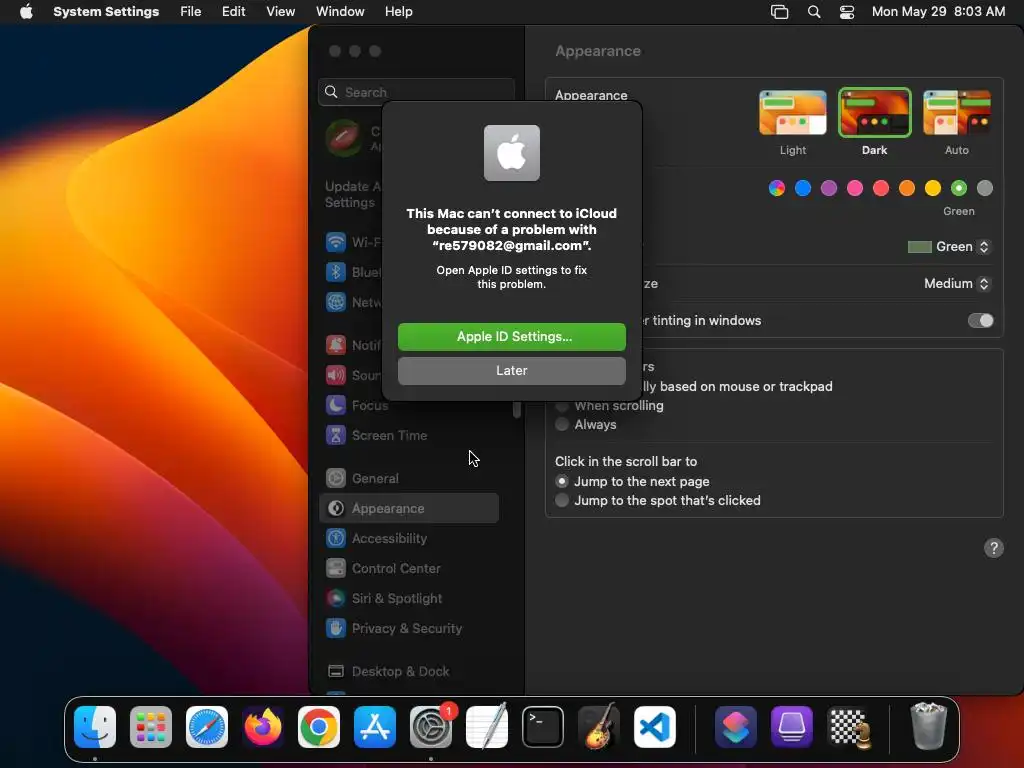Viewport: 1024px width, 768px height.
Task: Launch Visual Studio Code from the Dock
Action: [655, 727]
